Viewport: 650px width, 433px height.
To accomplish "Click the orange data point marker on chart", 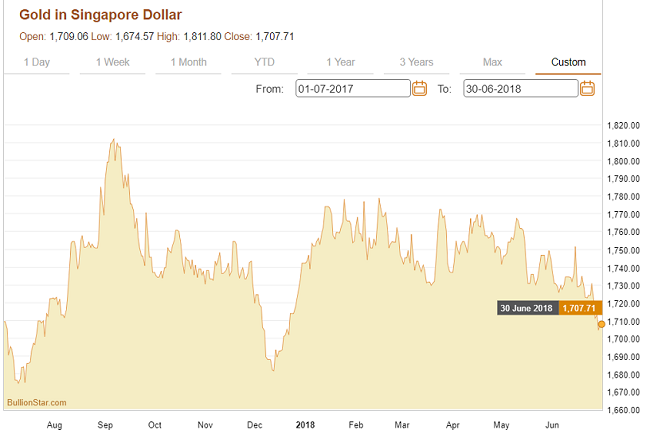I will [601, 324].
